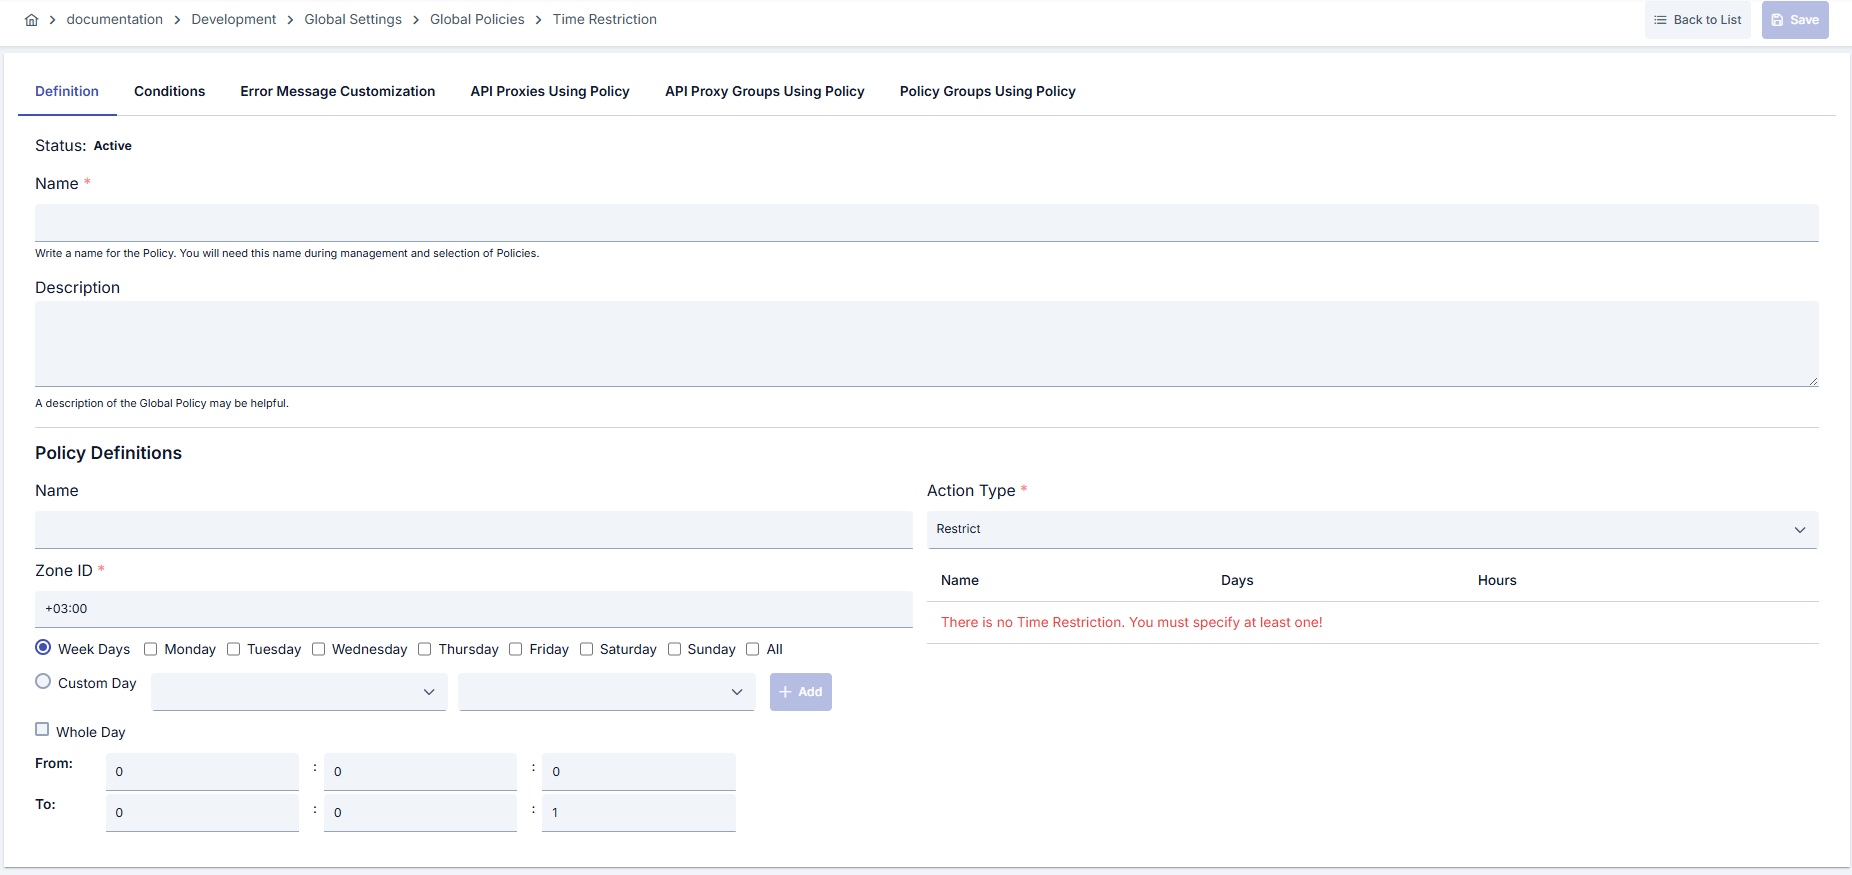The image size is (1852, 875).
Task: Click the Policy Definitions Name field
Action: [474, 530]
